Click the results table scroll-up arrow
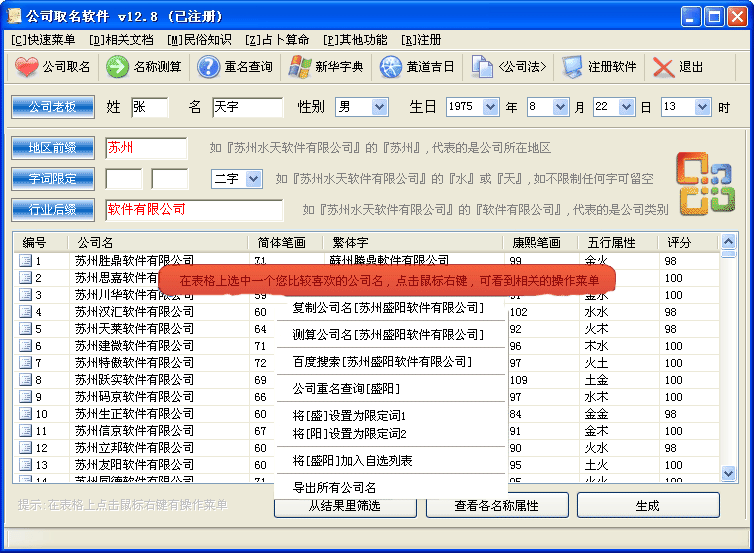Image resolution: width=754 pixels, height=553 pixels. pyautogui.click(x=729, y=241)
